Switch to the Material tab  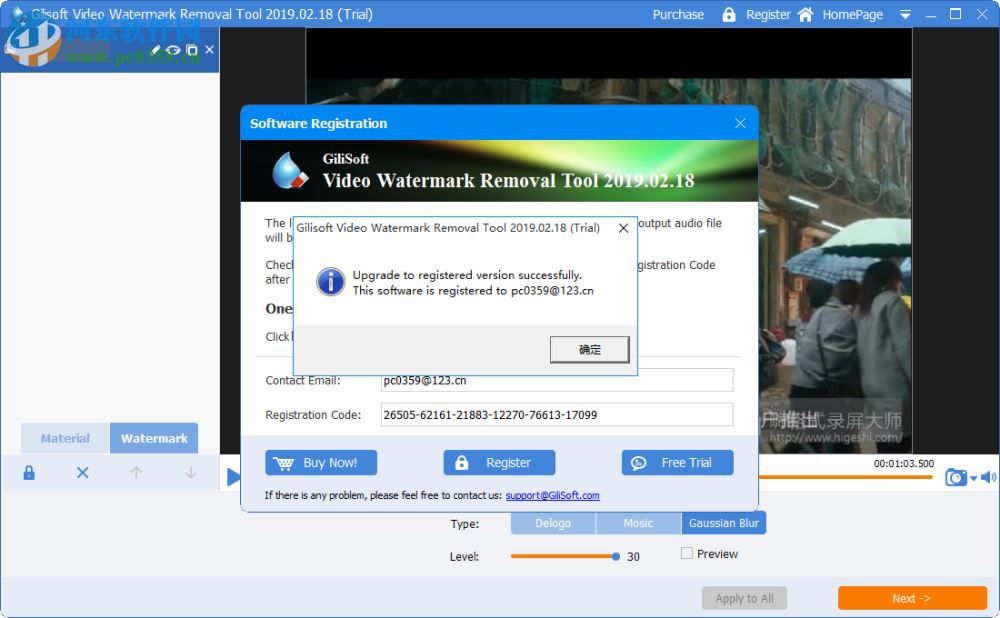pos(64,438)
